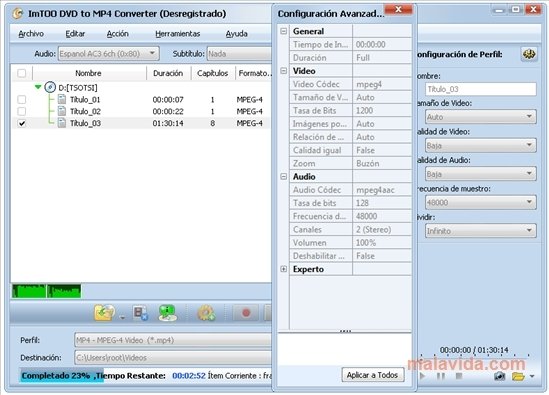Screen dimensions: 549x395
Task: Click the Volumen value 100%
Action: (x=382, y=243)
